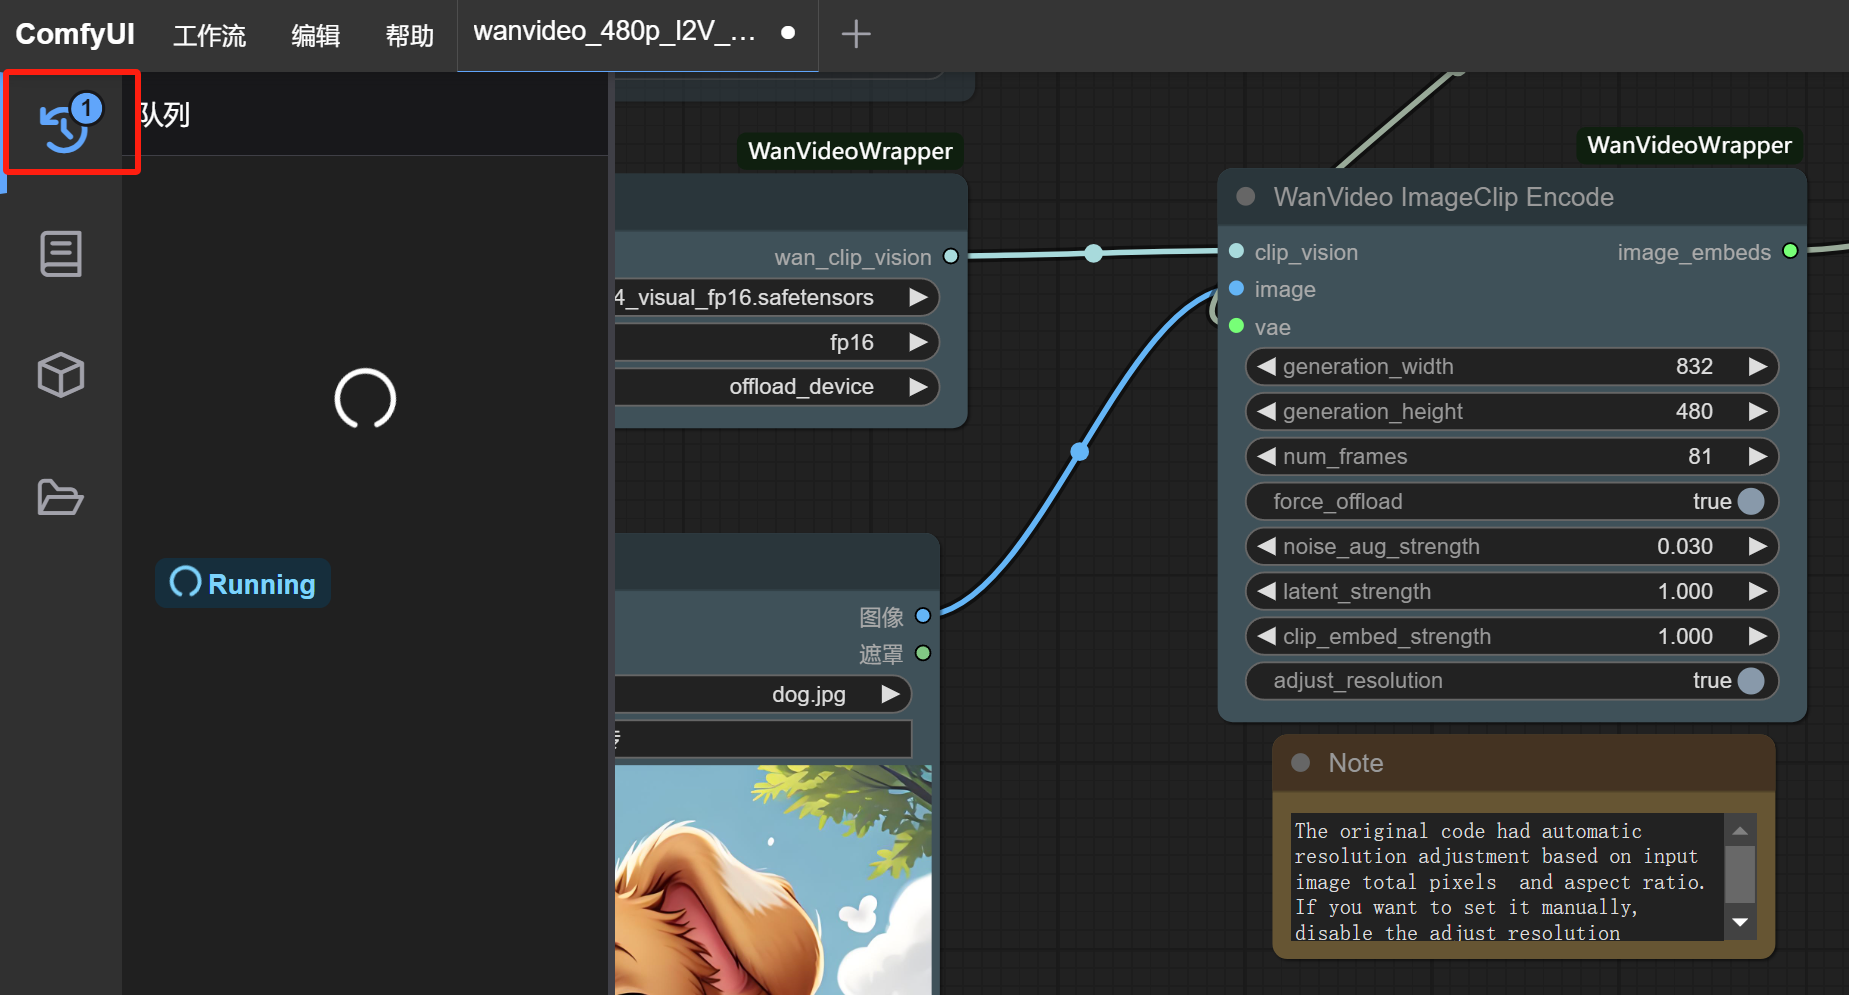
Task: Change the fp16 precision option arrow
Action: tap(917, 342)
